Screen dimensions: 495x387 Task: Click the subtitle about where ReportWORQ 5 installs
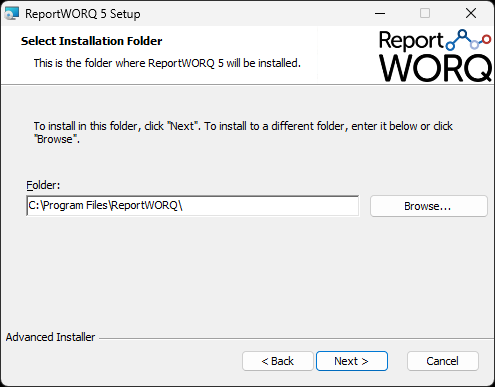(167, 63)
